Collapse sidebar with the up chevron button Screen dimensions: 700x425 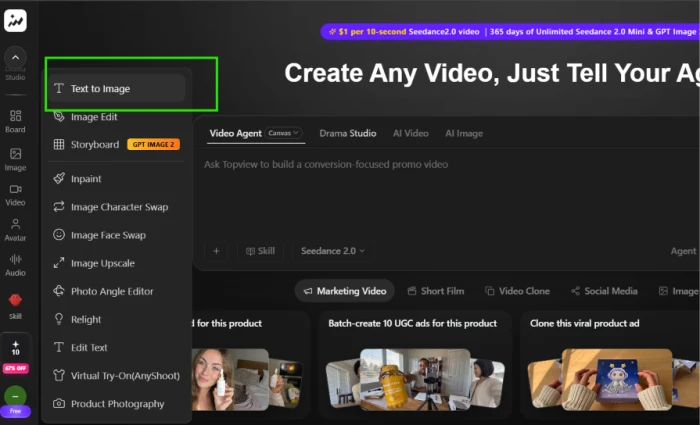point(15,57)
